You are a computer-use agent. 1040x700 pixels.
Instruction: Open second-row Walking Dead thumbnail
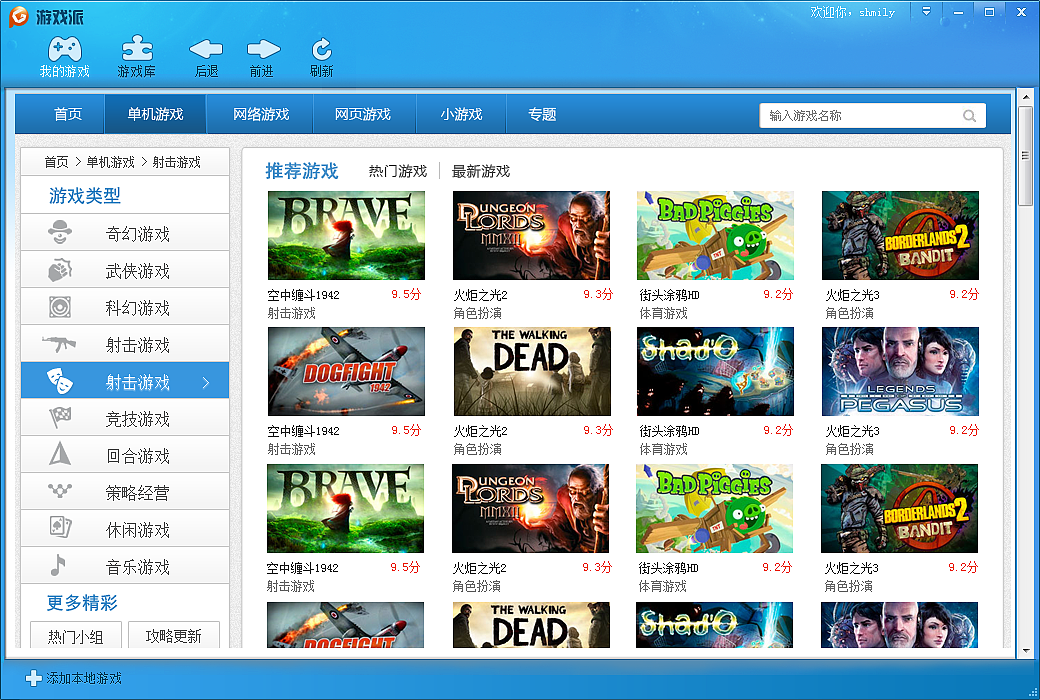532,372
